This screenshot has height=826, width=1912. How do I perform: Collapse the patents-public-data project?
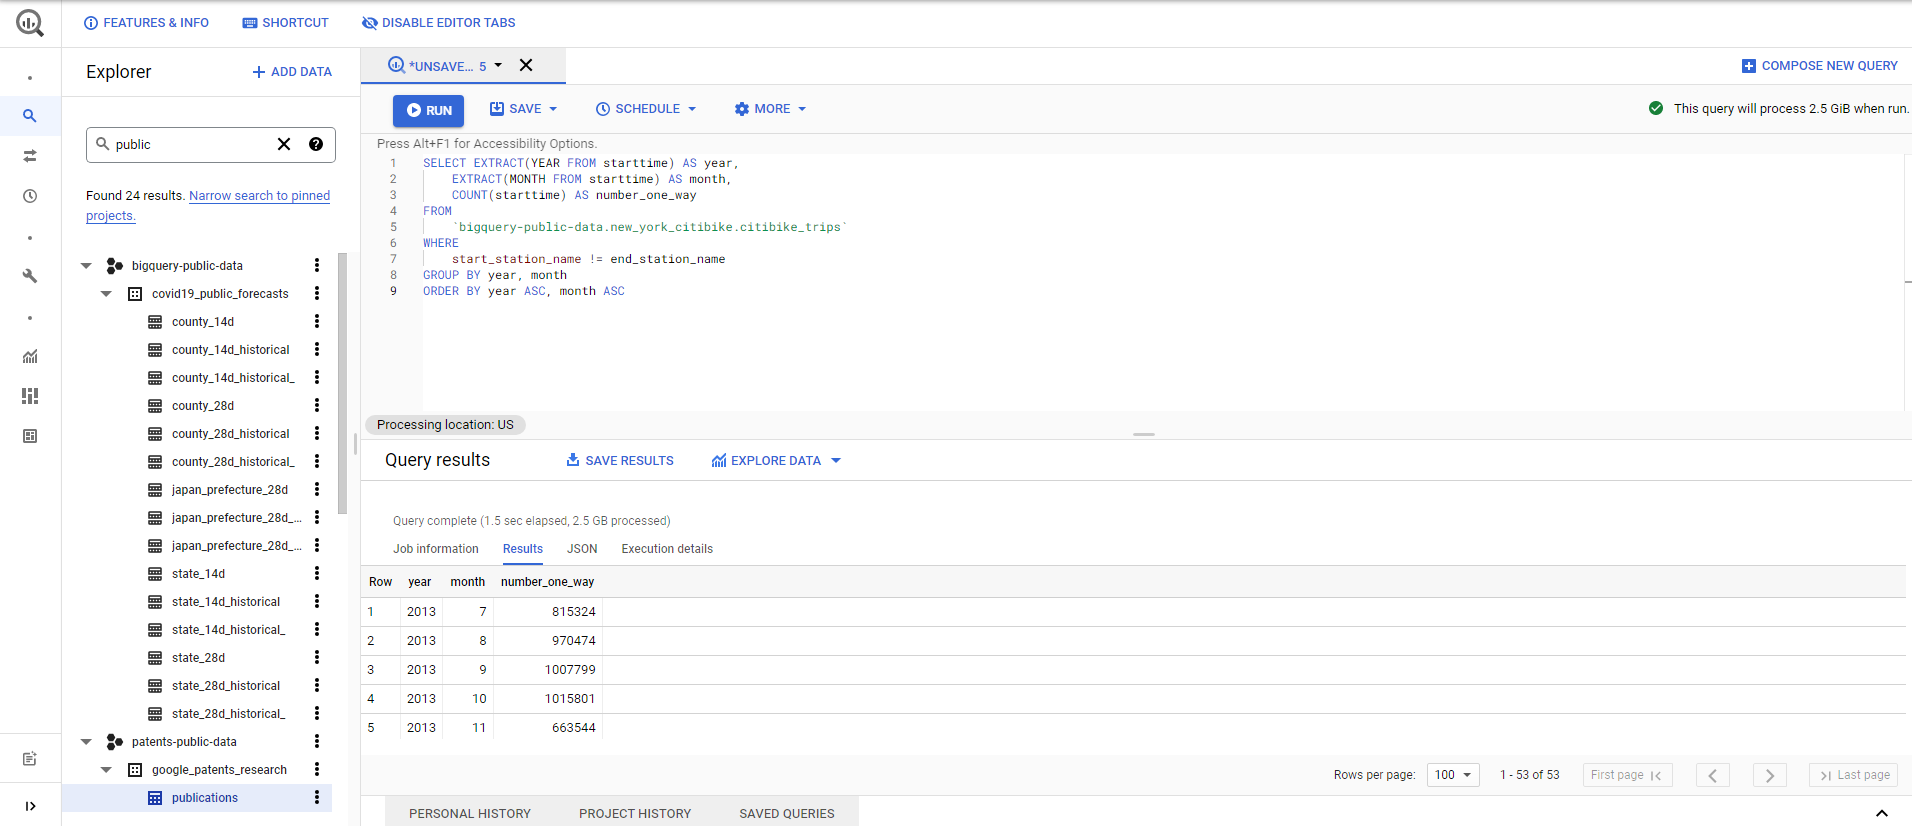86,741
